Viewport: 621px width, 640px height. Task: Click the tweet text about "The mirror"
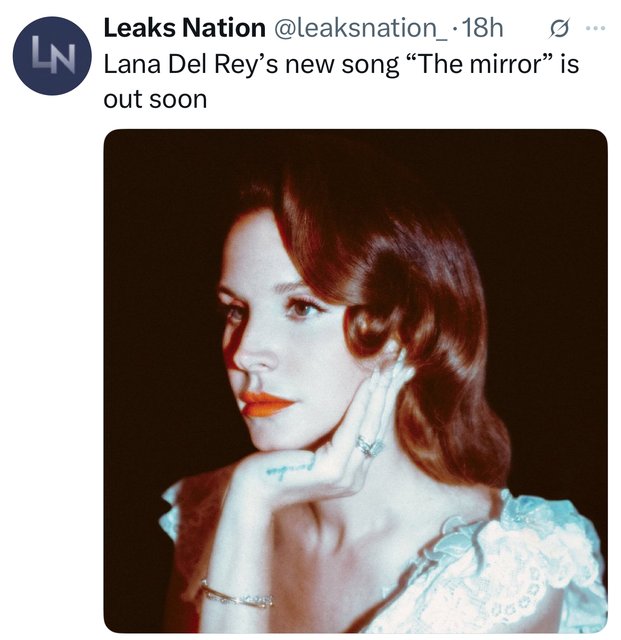point(341,82)
